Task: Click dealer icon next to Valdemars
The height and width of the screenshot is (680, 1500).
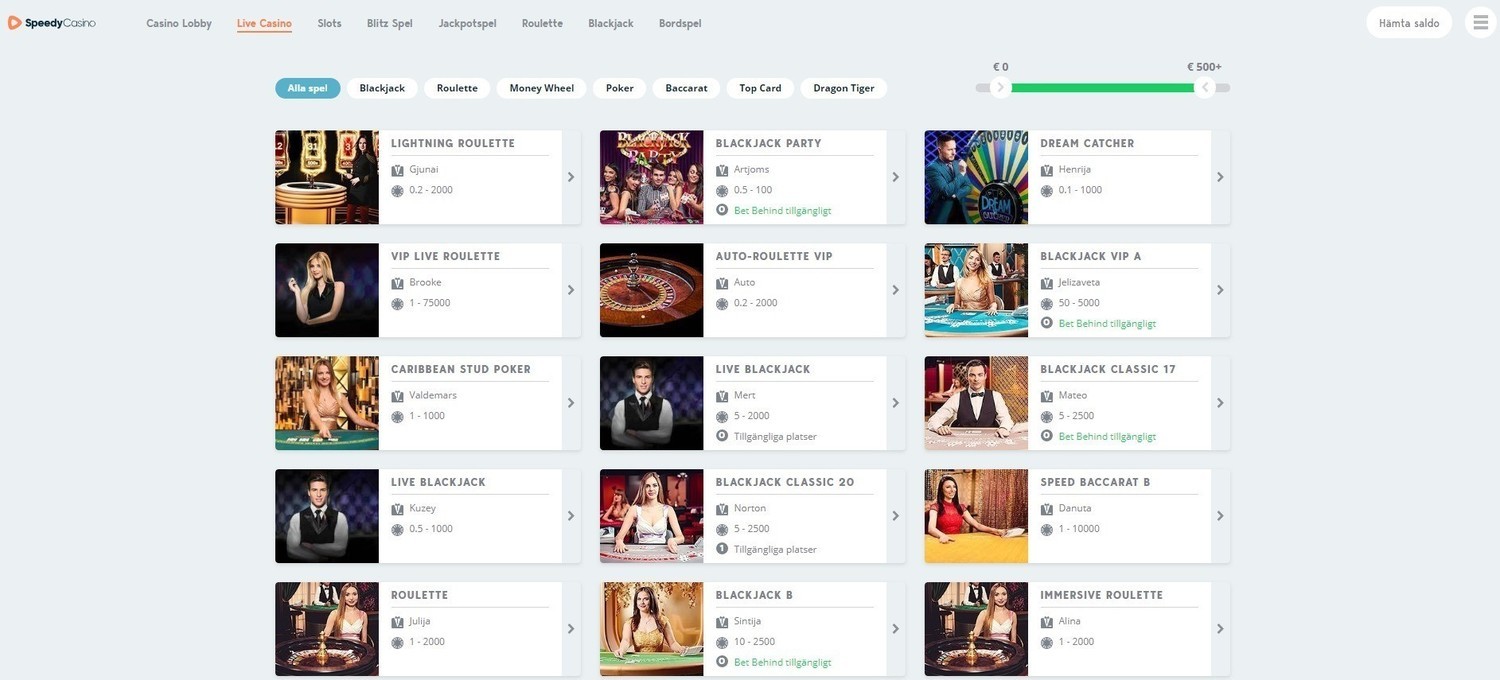Action: [397, 396]
